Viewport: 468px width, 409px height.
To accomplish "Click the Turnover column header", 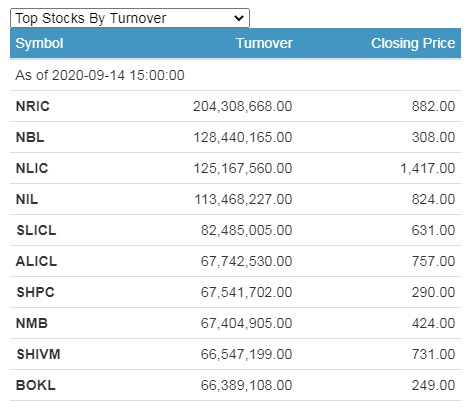I will tap(264, 43).
